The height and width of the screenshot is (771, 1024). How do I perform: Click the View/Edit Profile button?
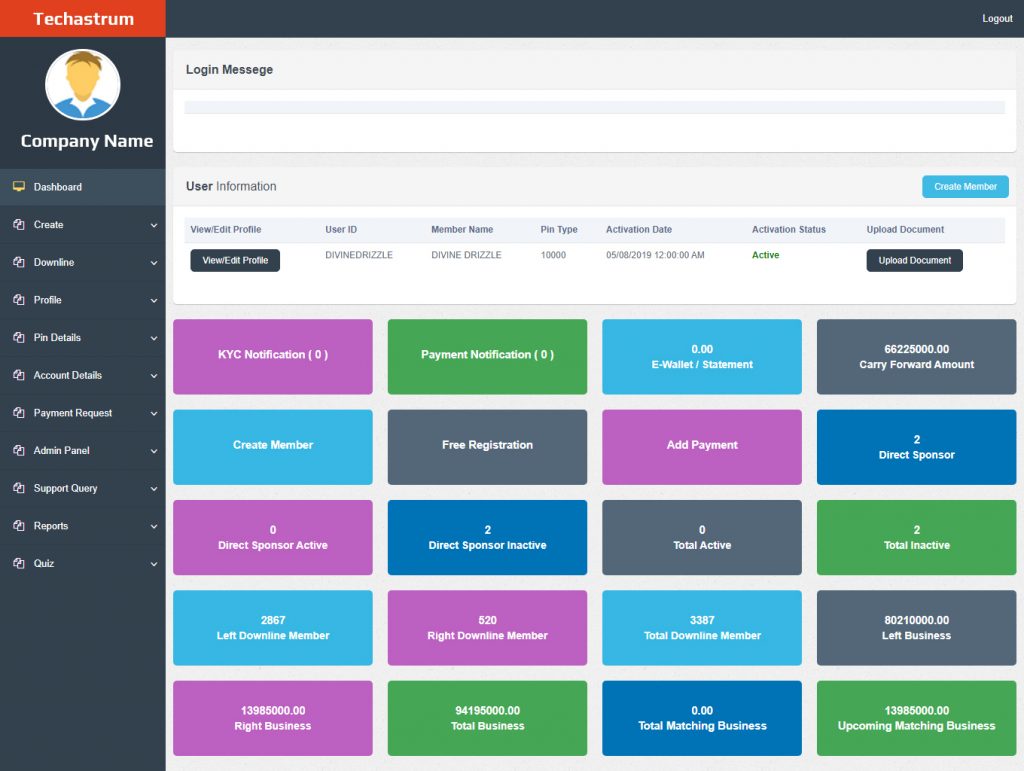tap(235, 261)
